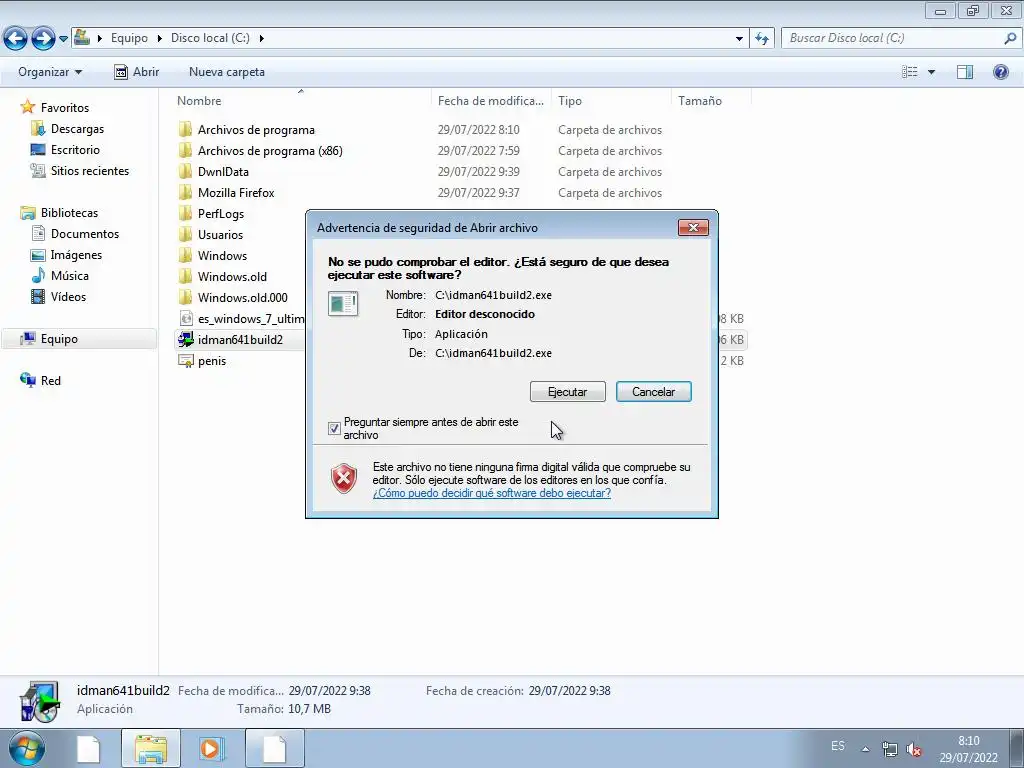The height and width of the screenshot is (768, 1024).
Task: Select the Windows folder
Action: click(x=222, y=255)
